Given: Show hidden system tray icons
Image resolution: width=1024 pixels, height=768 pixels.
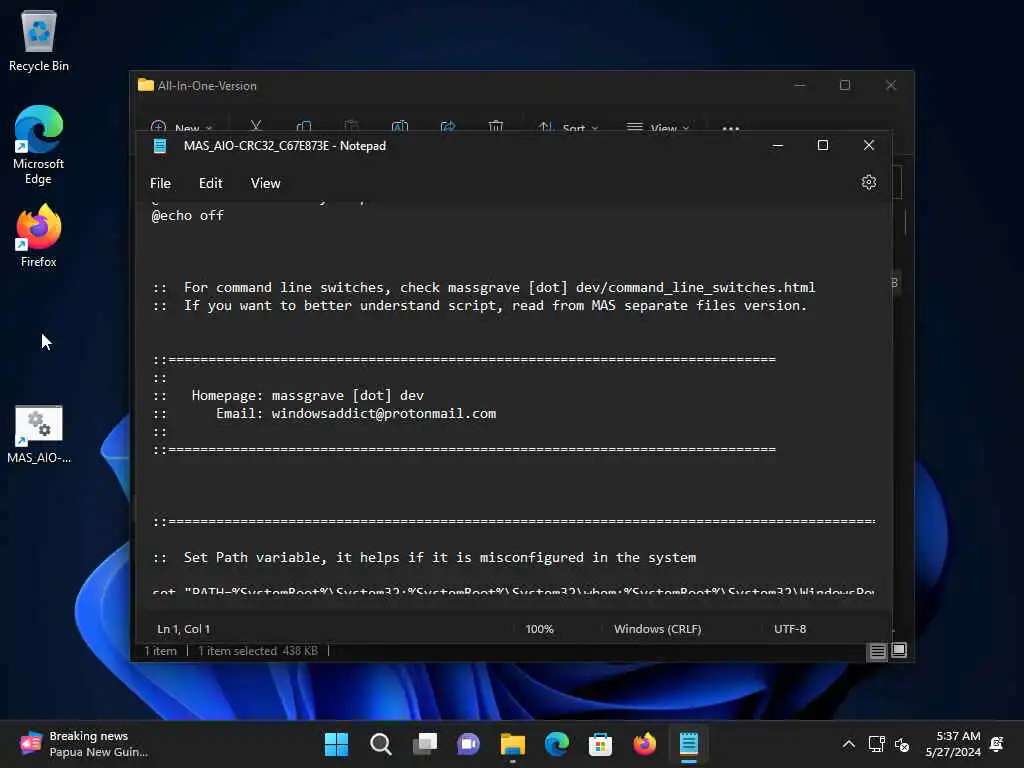Looking at the screenshot, I should 848,744.
